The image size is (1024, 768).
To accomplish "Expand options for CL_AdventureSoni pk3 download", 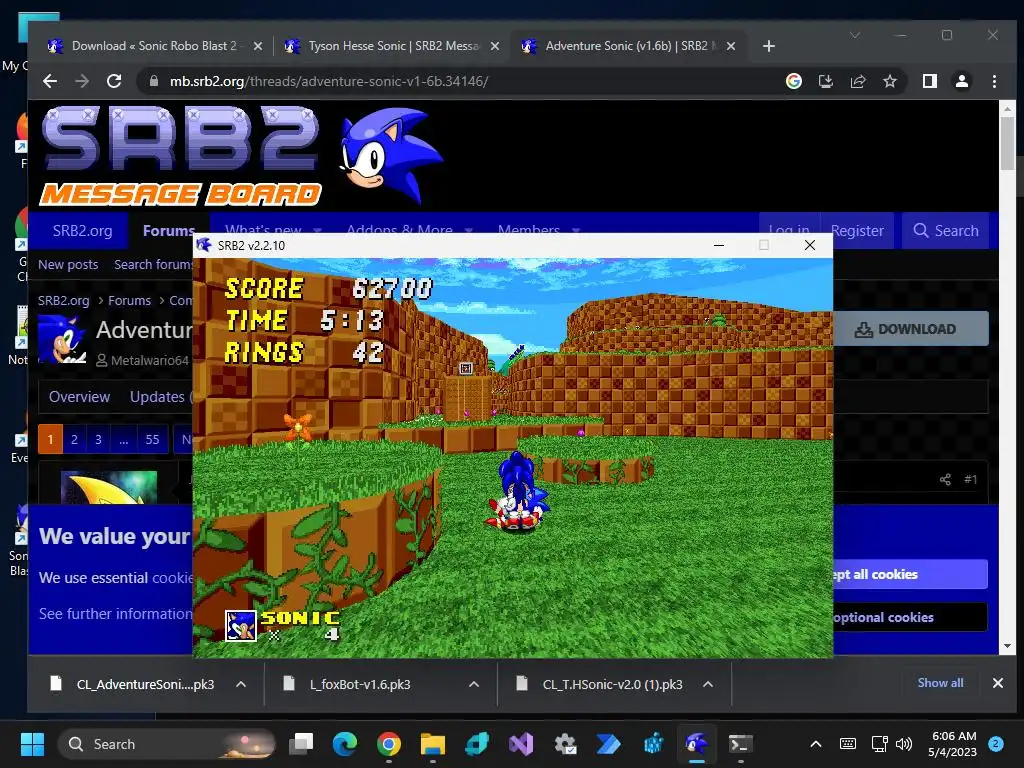I will click(x=241, y=684).
